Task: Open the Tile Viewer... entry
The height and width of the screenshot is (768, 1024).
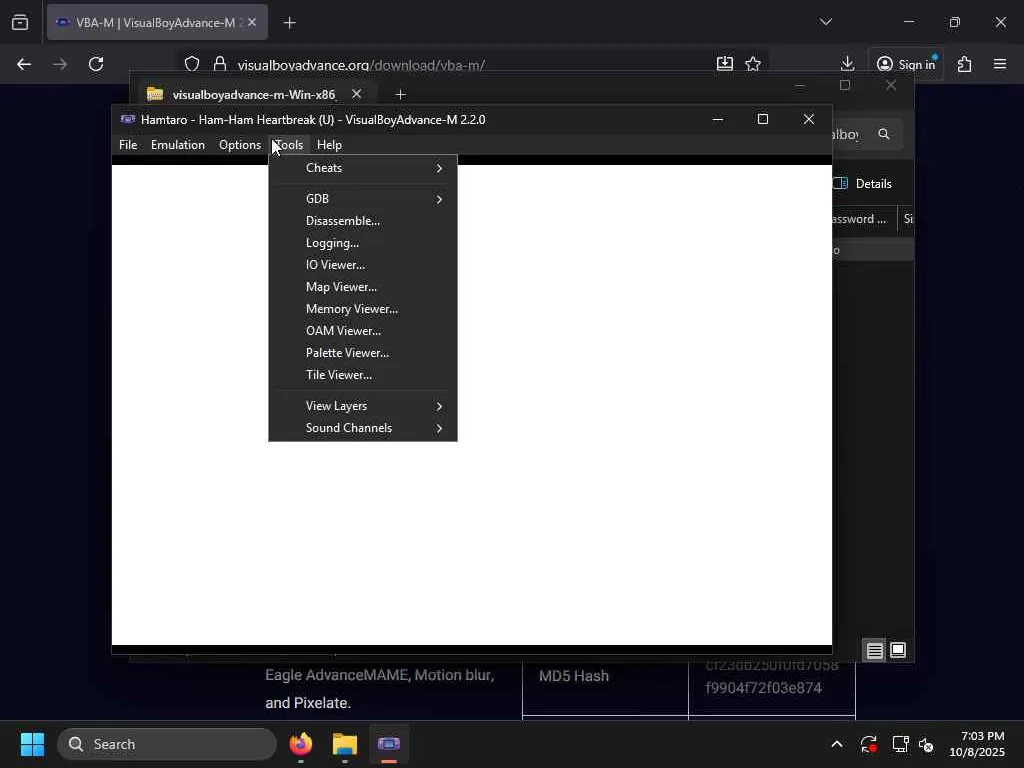Action: (x=362, y=375)
